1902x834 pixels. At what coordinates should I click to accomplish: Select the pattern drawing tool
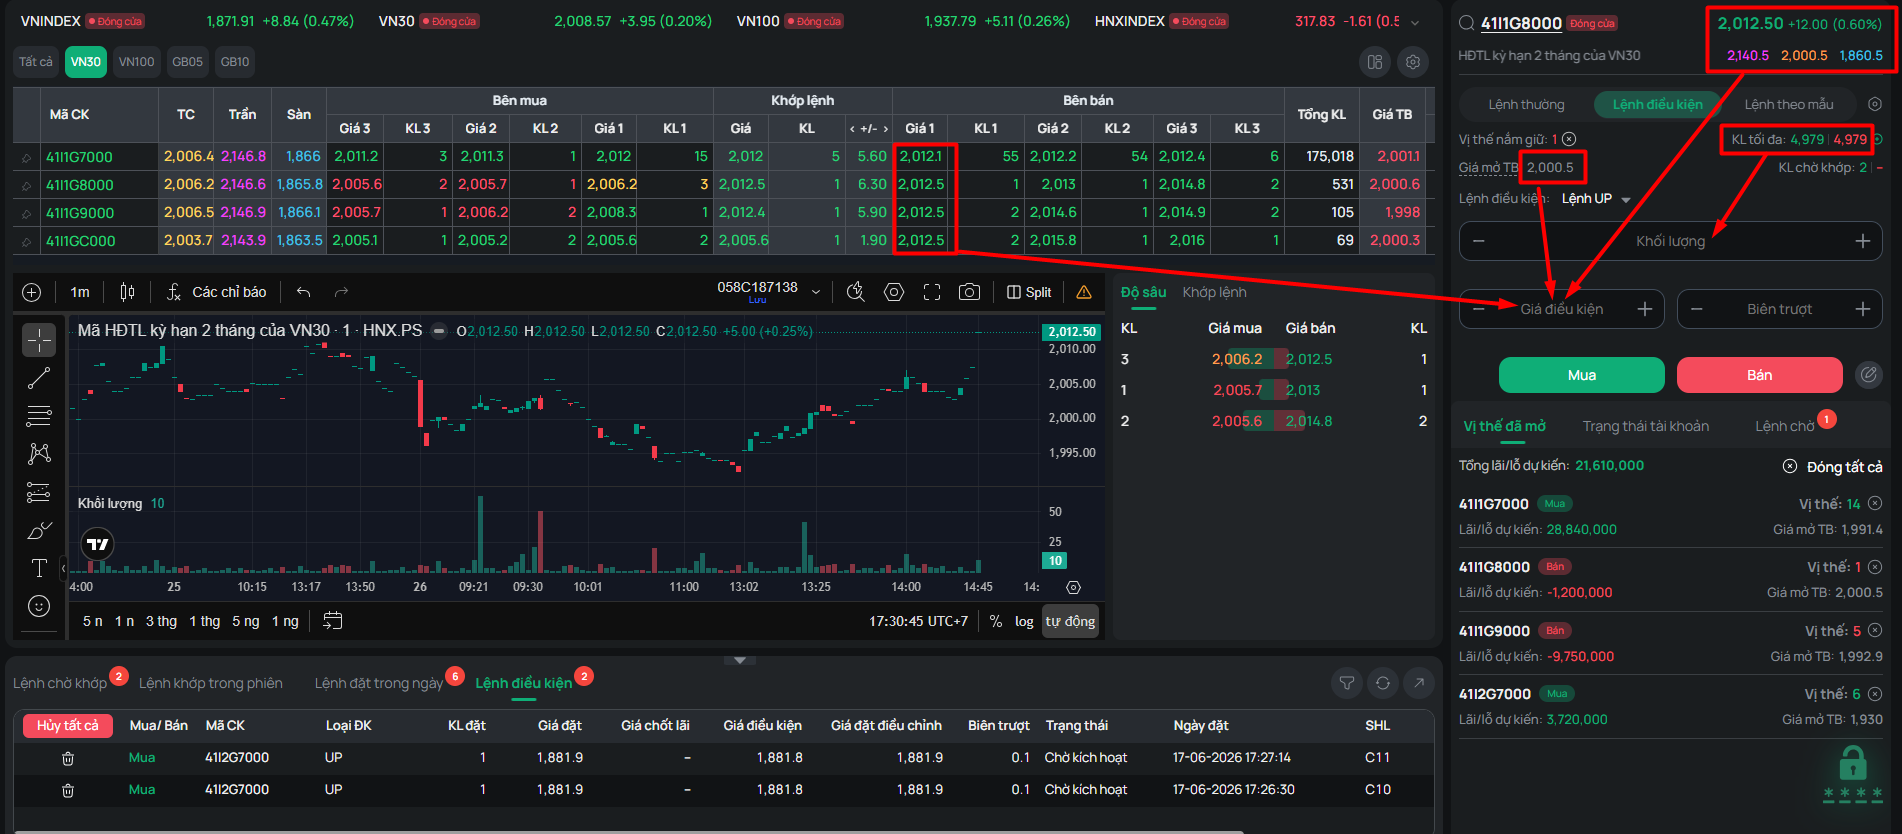pyautogui.click(x=39, y=454)
